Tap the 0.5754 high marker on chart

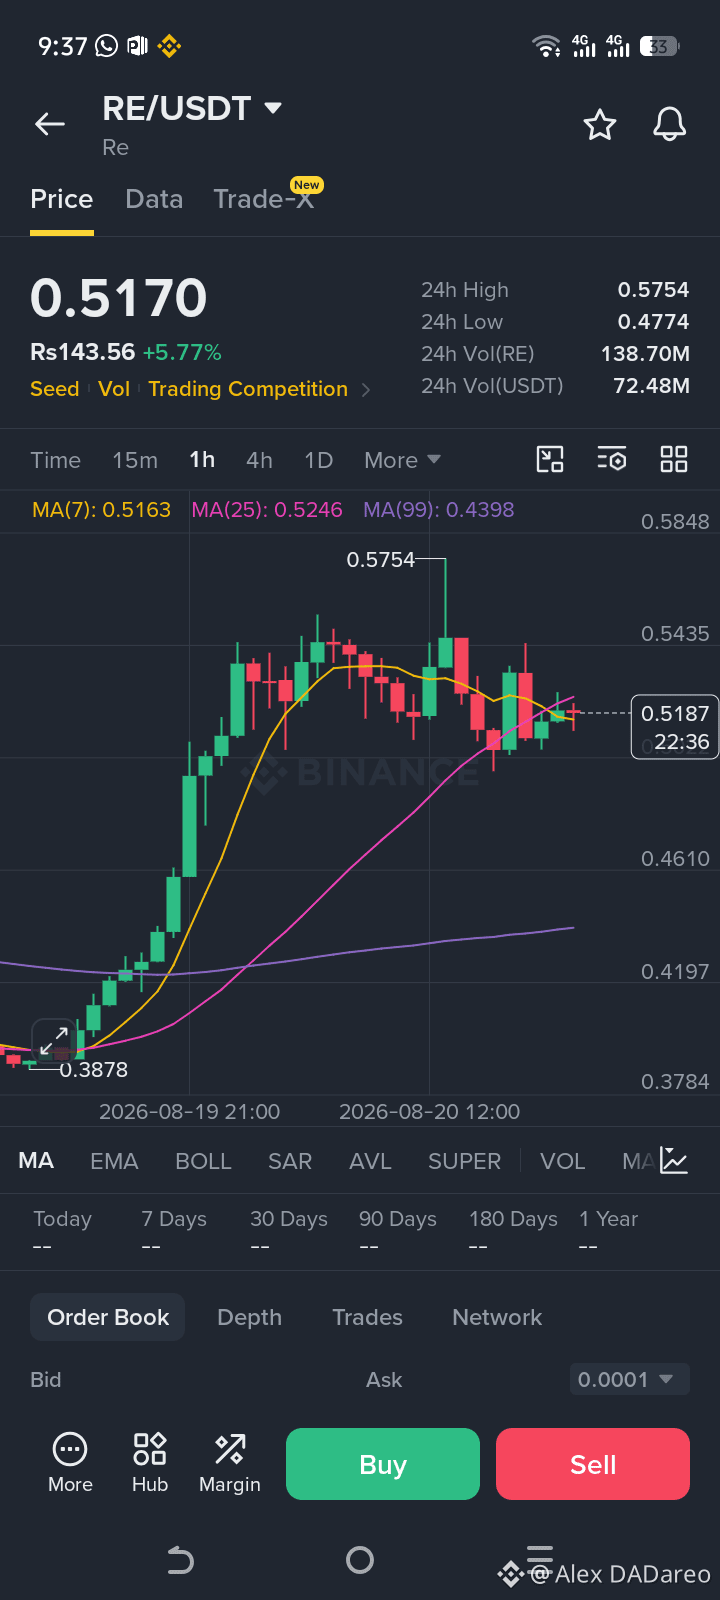click(x=381, y=560)
